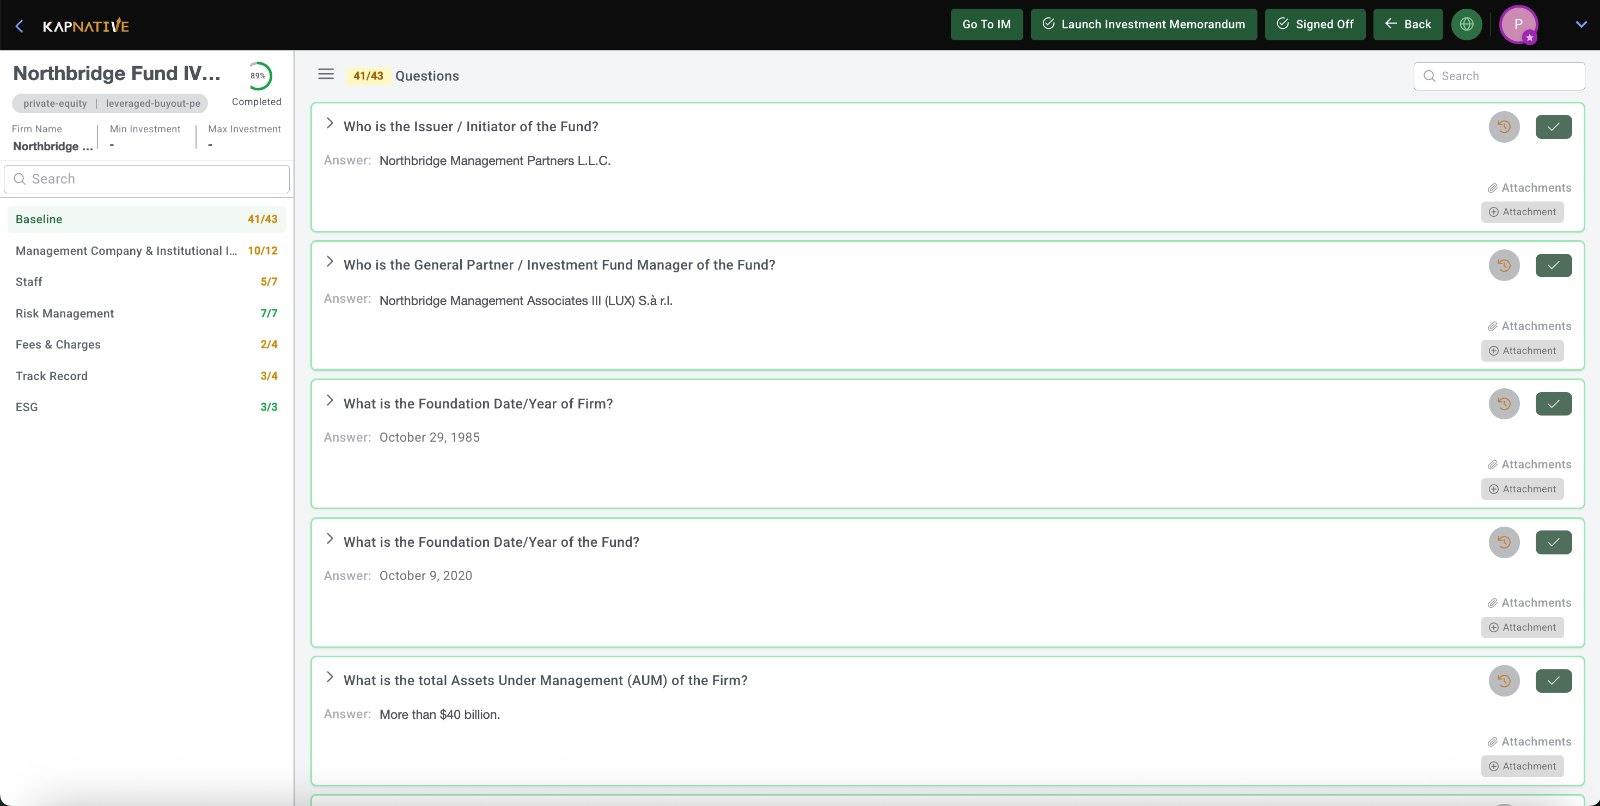The height and width of the screenshot is (806, 1600).
Task: Click Northbridge Management Associates III answer
Action: (526, 300)
